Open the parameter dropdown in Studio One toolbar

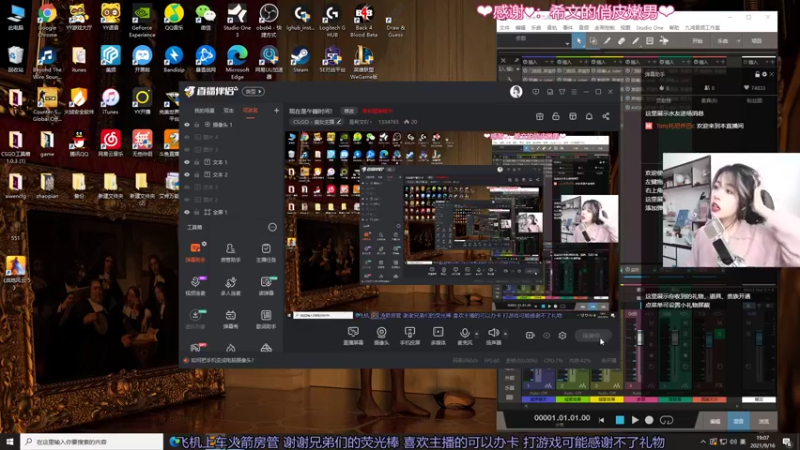[x=567, y=44]
